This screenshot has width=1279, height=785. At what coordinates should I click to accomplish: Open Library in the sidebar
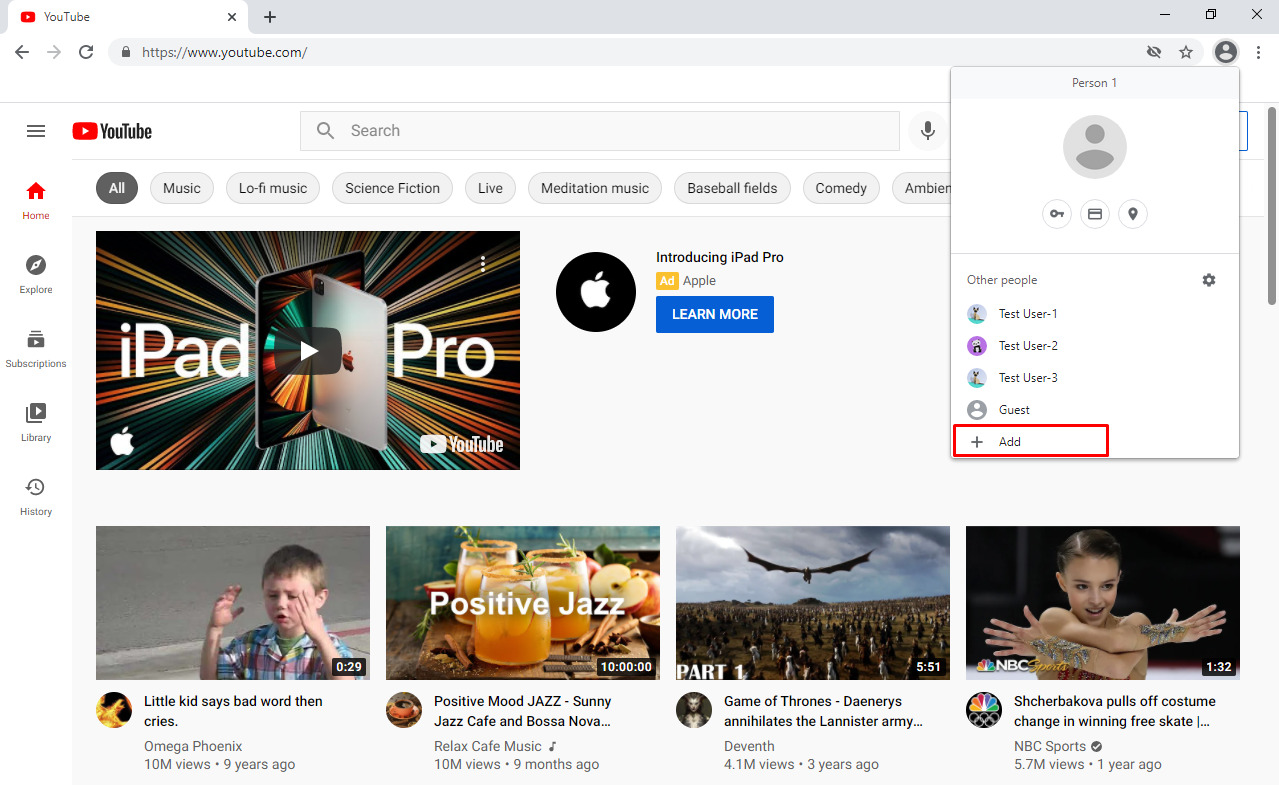pyautogui.click(x=36, y=422)
